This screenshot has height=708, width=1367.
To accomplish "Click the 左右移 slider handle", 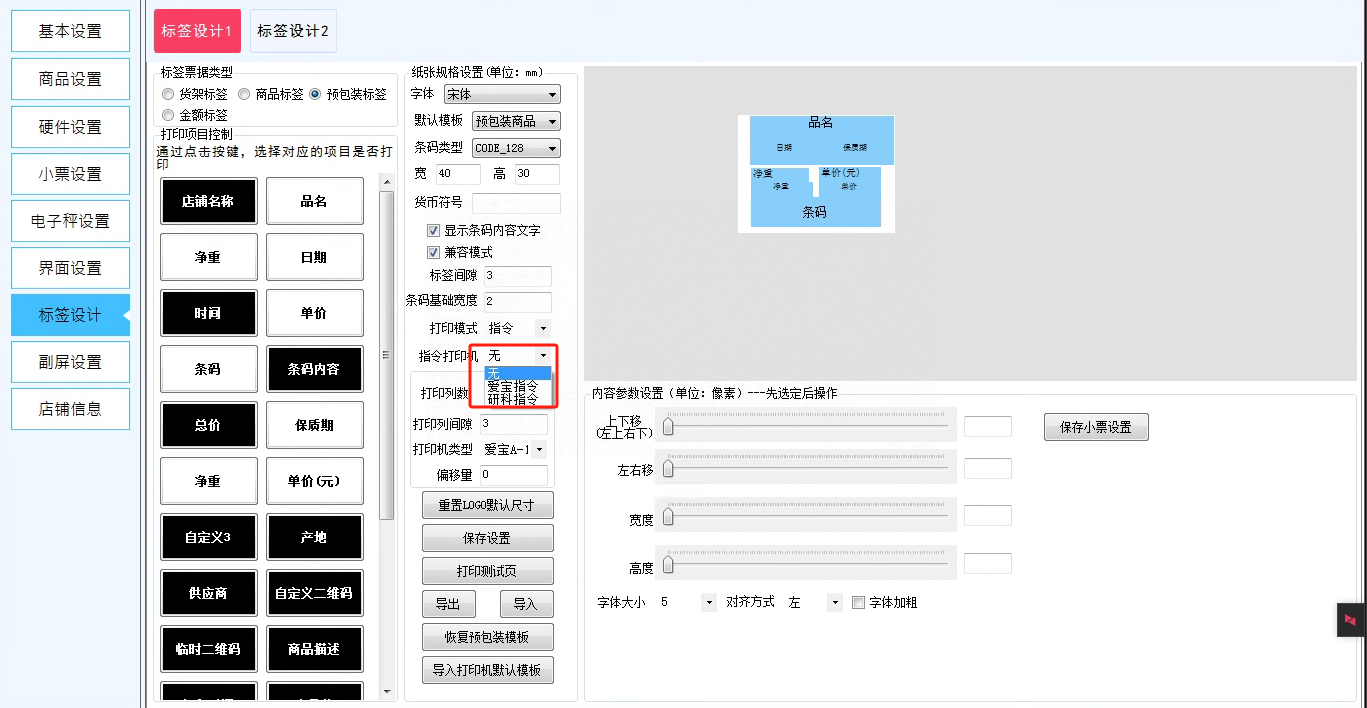I will tap(668, 469).
